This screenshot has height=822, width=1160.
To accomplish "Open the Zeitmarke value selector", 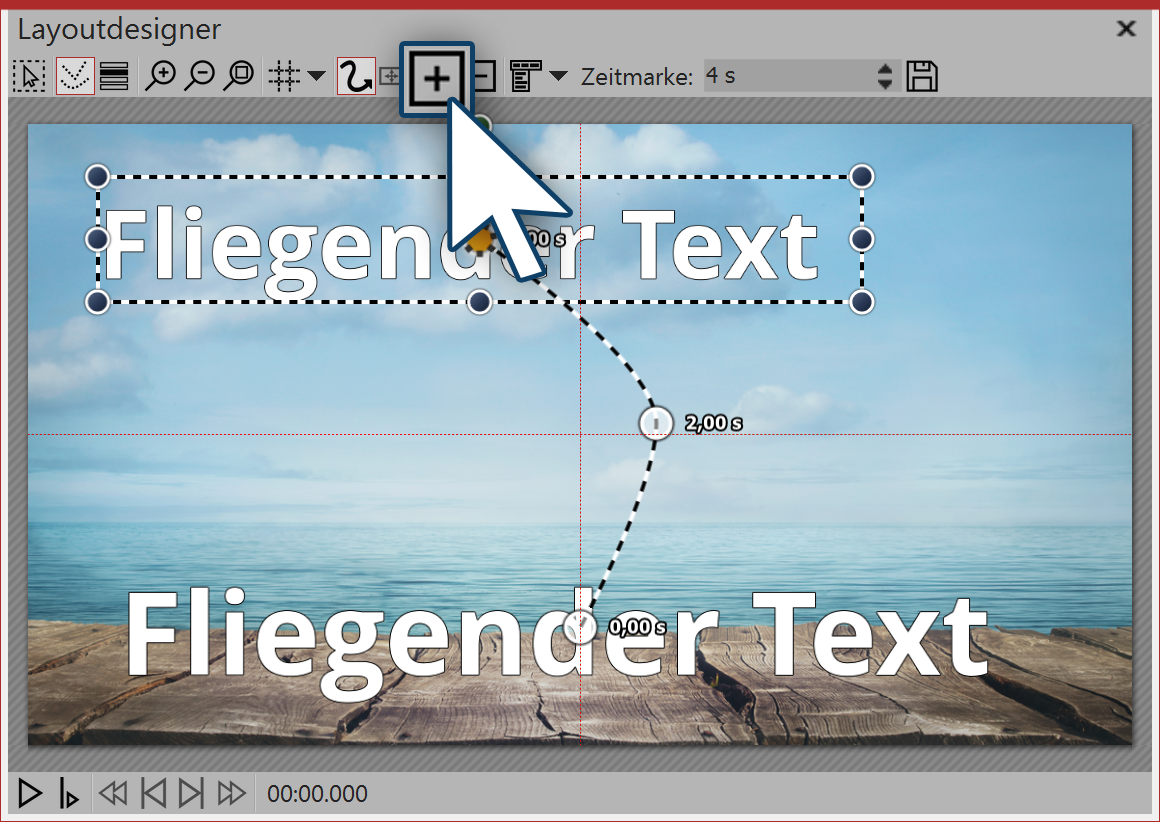I will point(790,75).
